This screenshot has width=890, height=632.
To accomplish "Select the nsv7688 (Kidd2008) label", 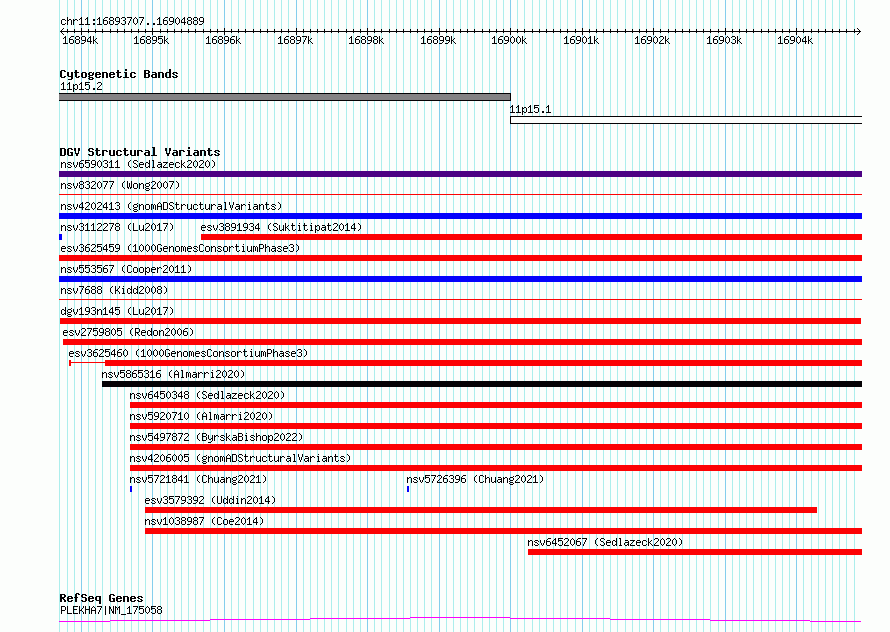I will pyautogui.click(x=114, y=290).
